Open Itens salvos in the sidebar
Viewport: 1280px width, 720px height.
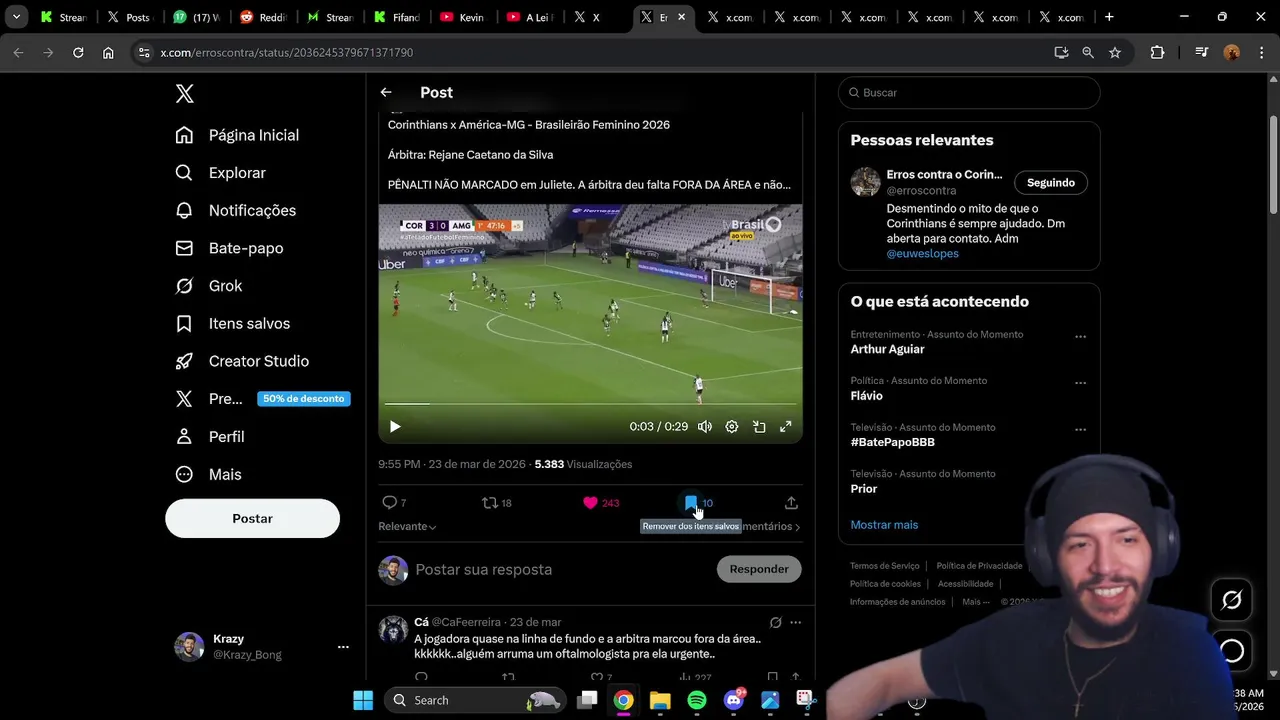tap(232, 323)
